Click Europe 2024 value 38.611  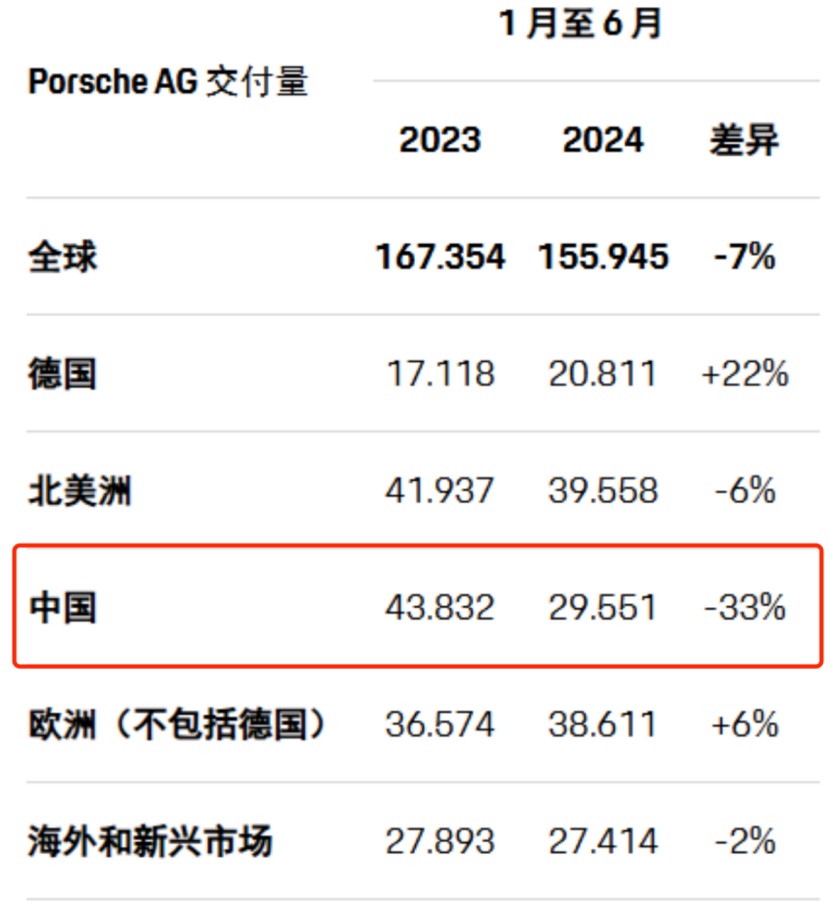603,724
